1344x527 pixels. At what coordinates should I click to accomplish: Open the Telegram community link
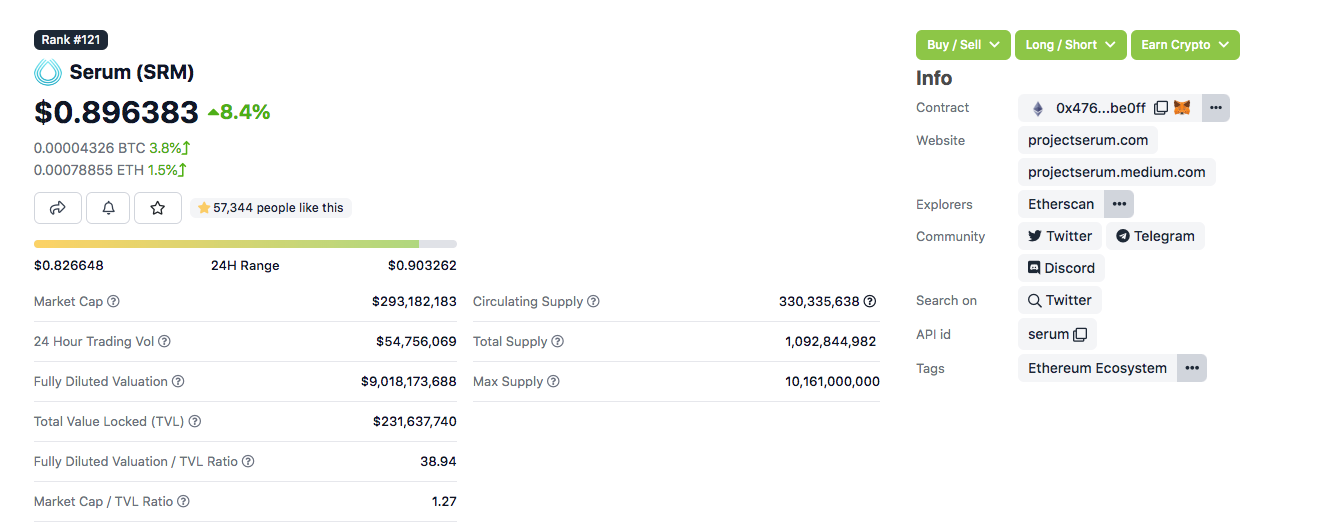[x=1155, y=236]
